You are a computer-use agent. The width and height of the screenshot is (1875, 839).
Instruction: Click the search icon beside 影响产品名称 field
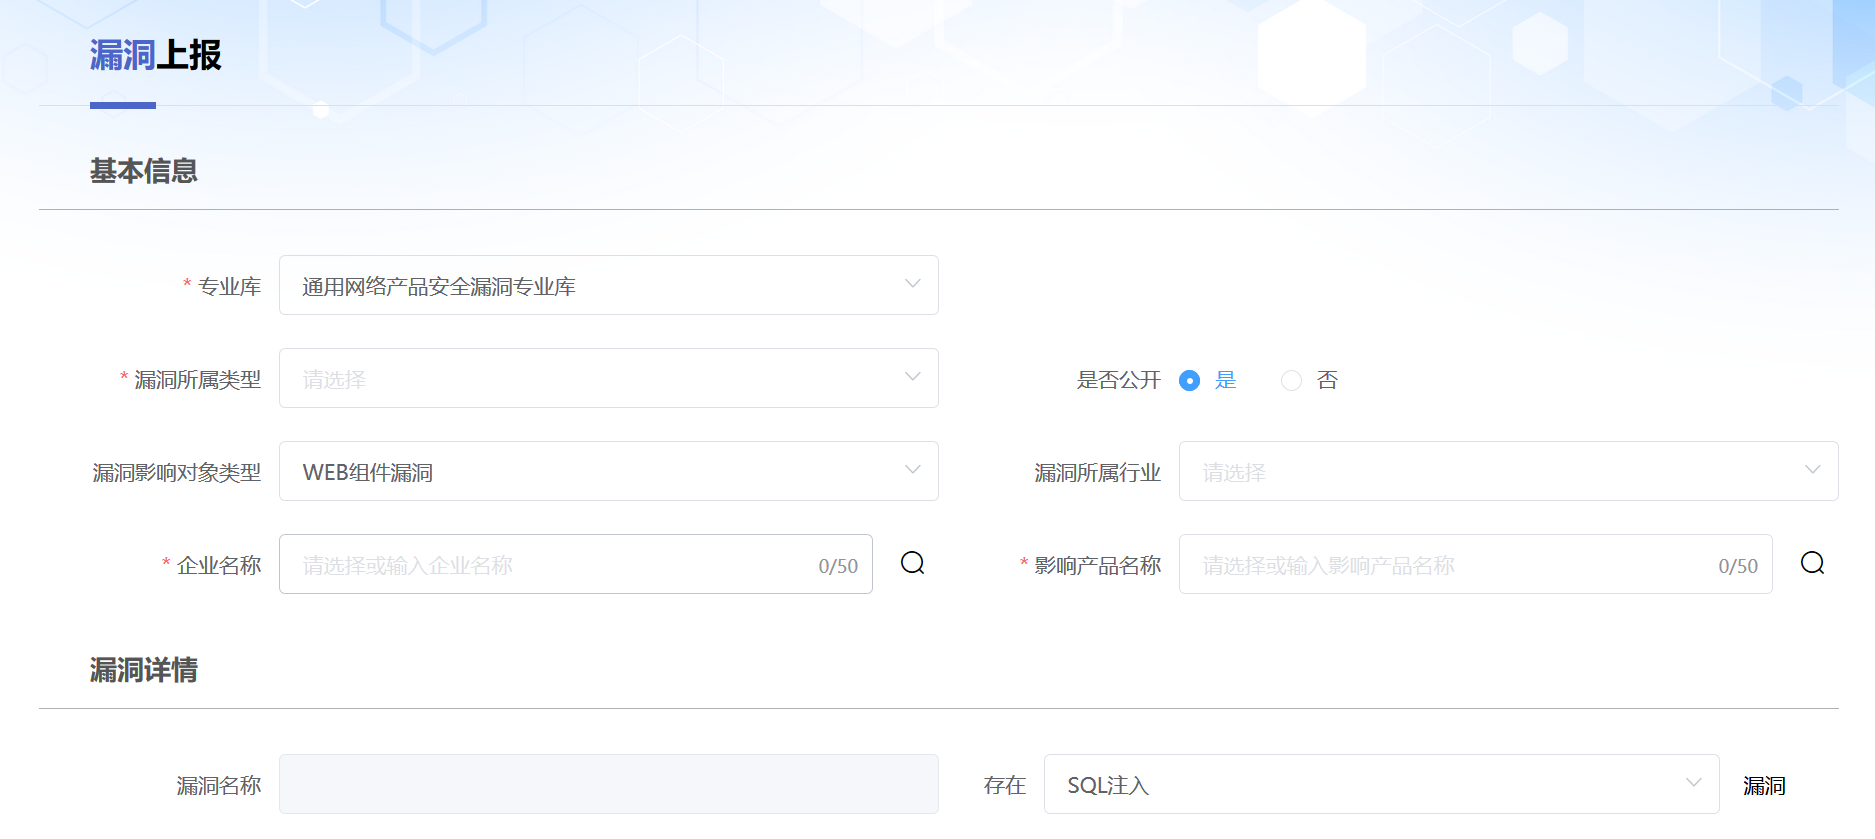point(1812,564)
